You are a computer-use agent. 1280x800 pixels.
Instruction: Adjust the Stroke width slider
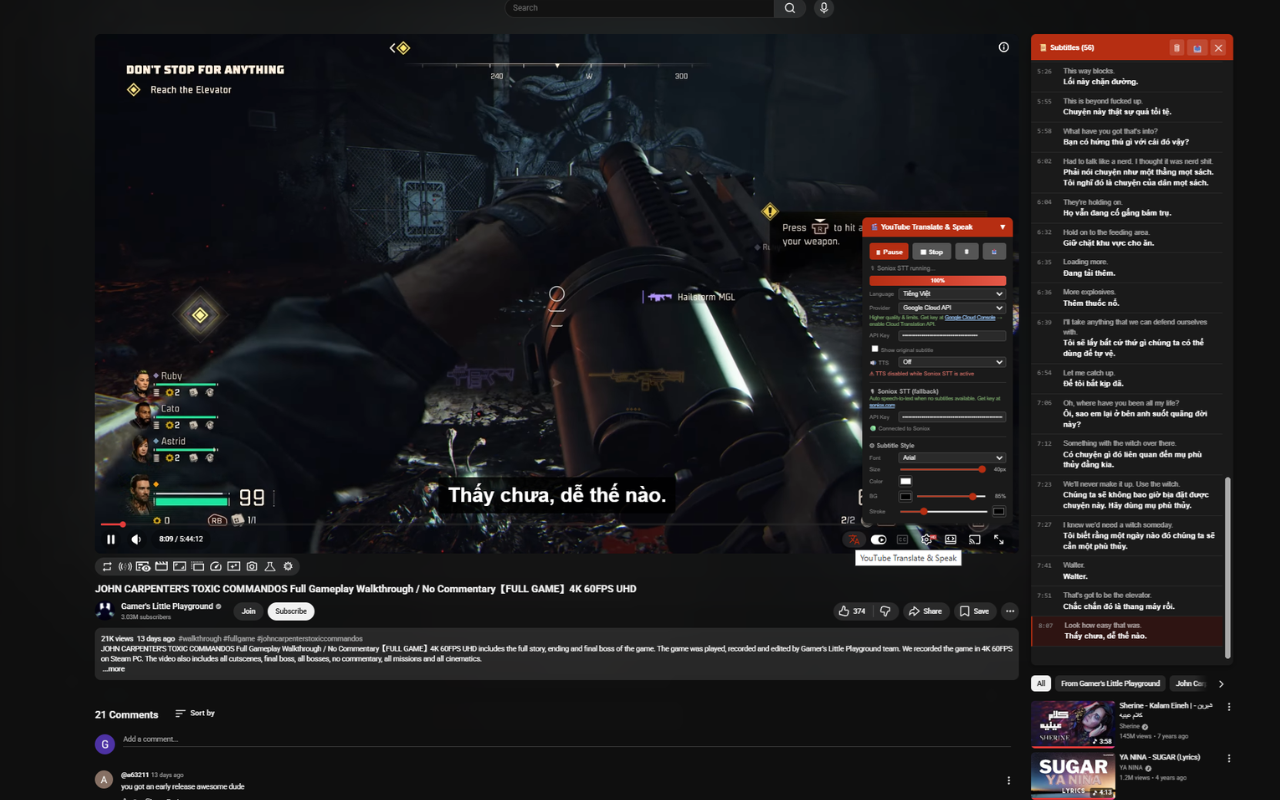coord(943,511)
